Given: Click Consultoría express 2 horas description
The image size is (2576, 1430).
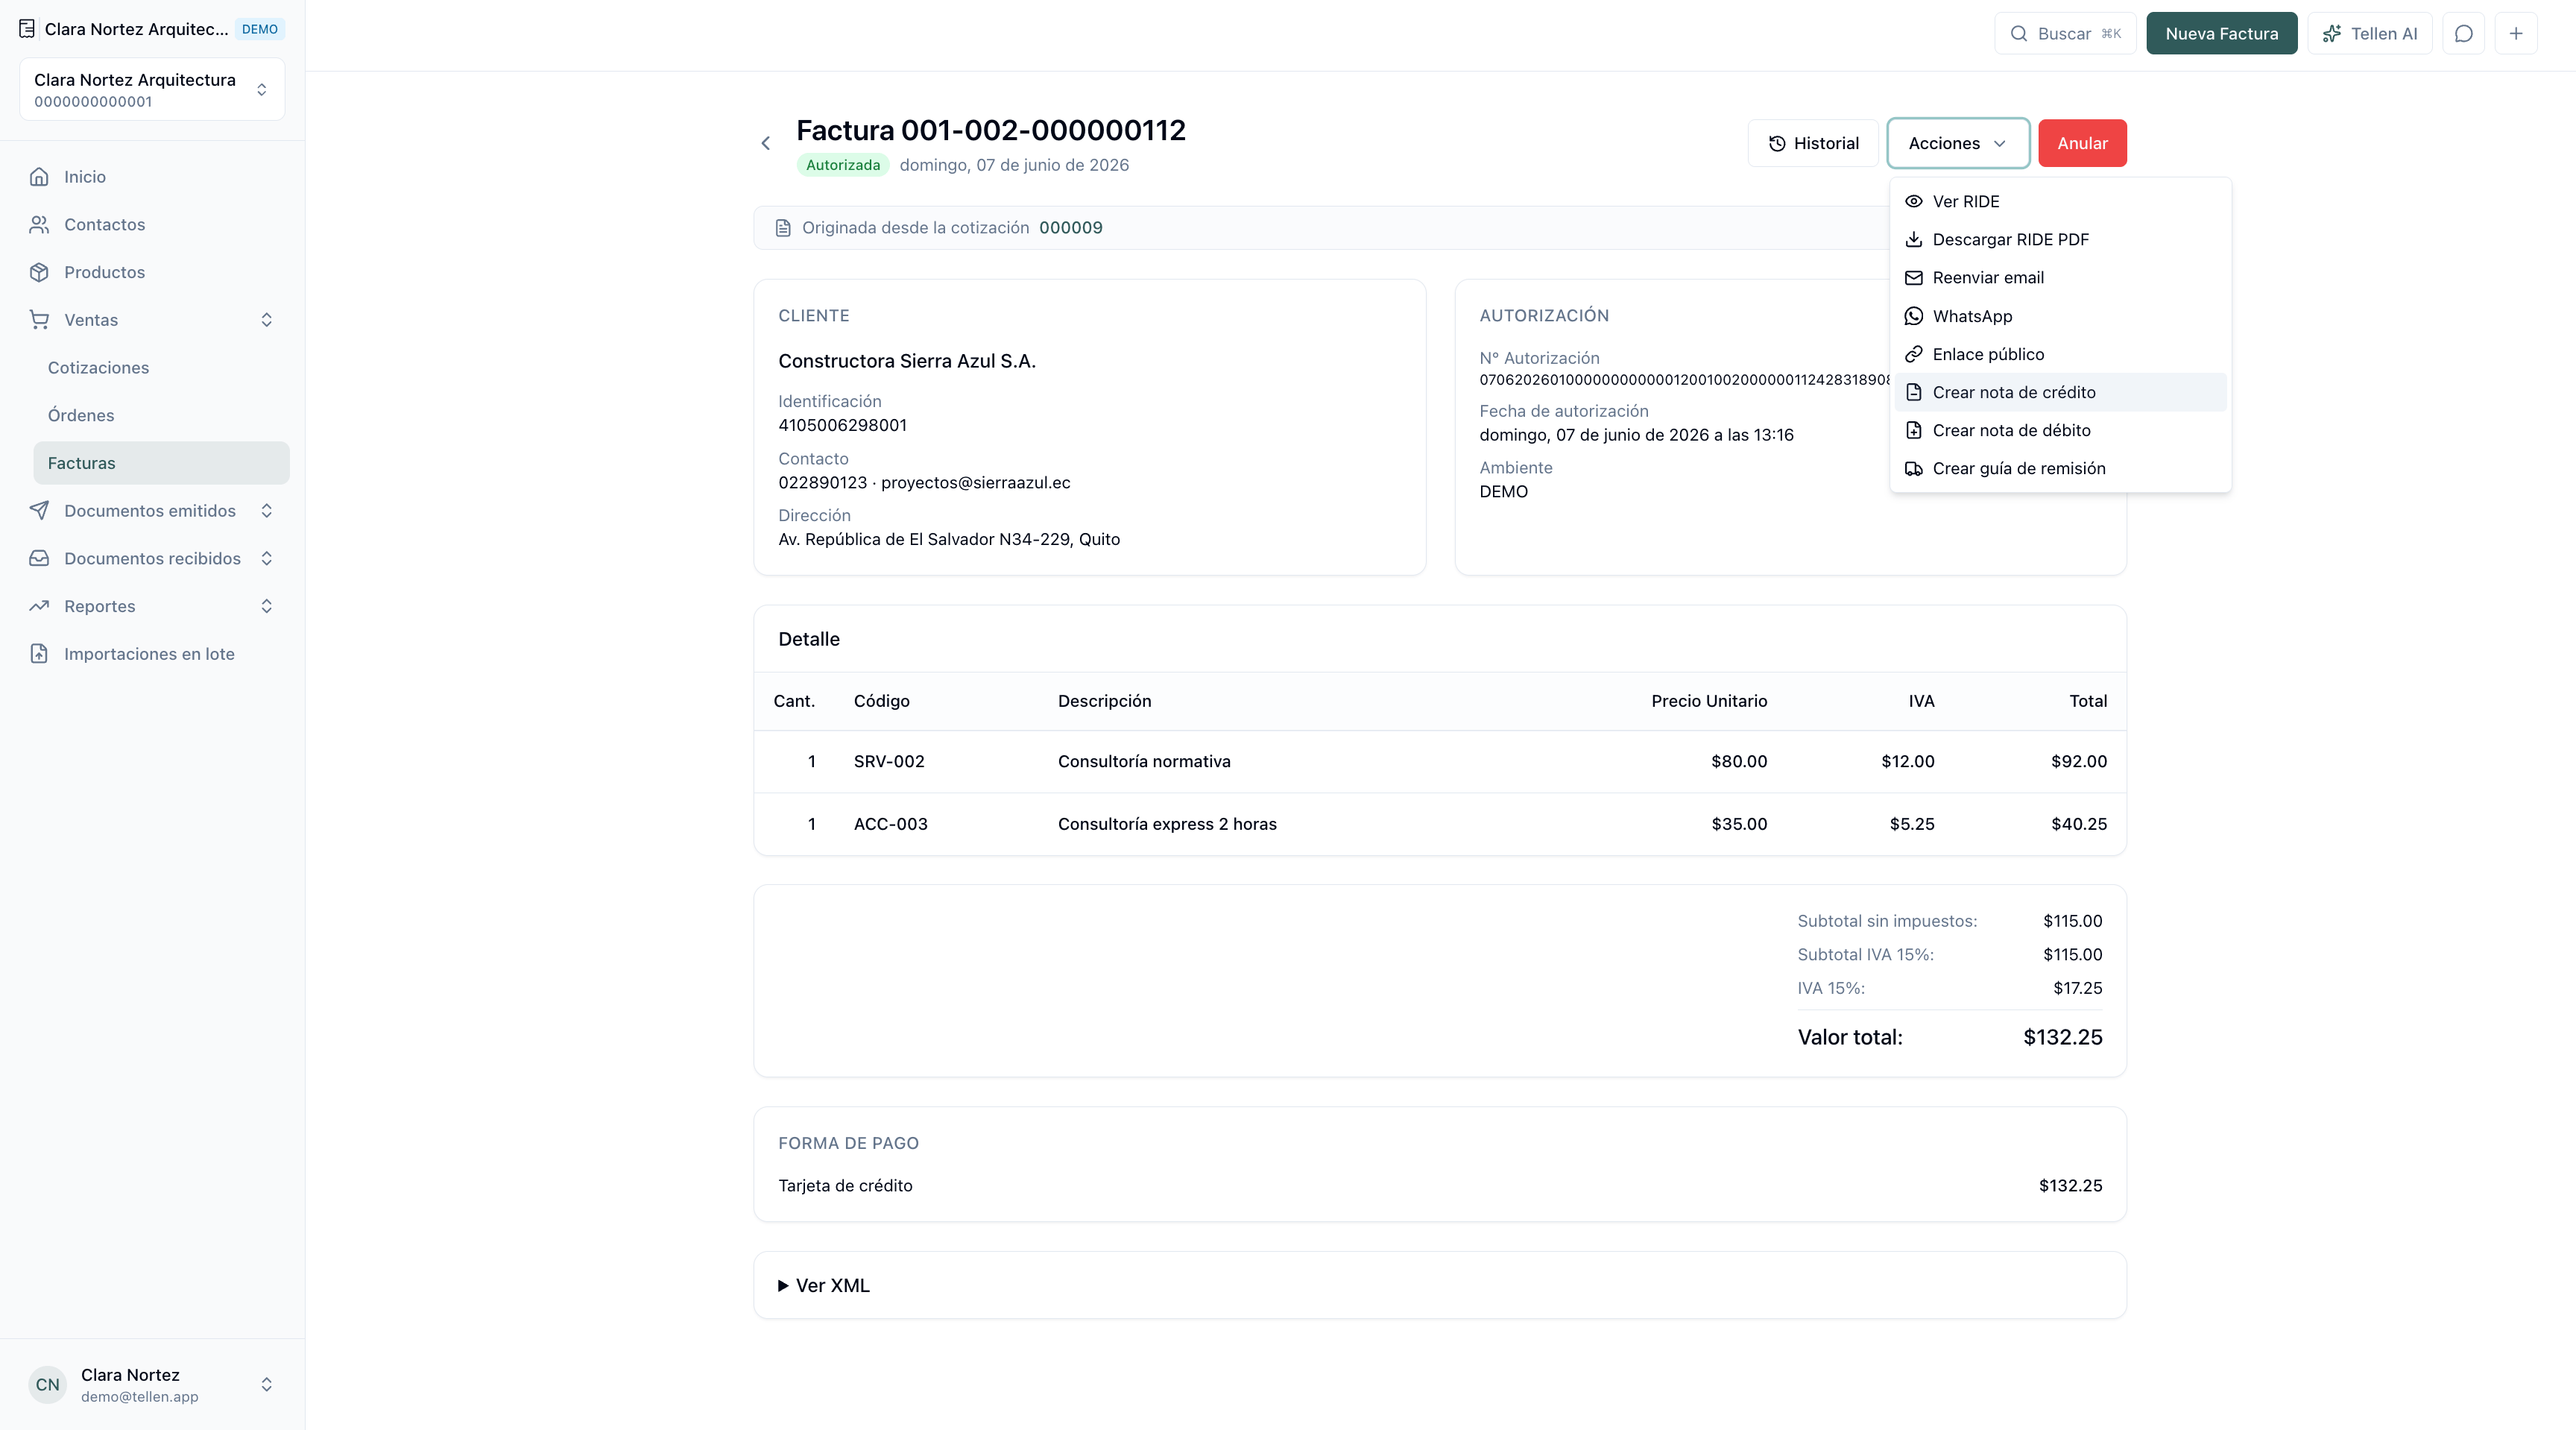Looking at the screenshot, I should coord(1167,824).
